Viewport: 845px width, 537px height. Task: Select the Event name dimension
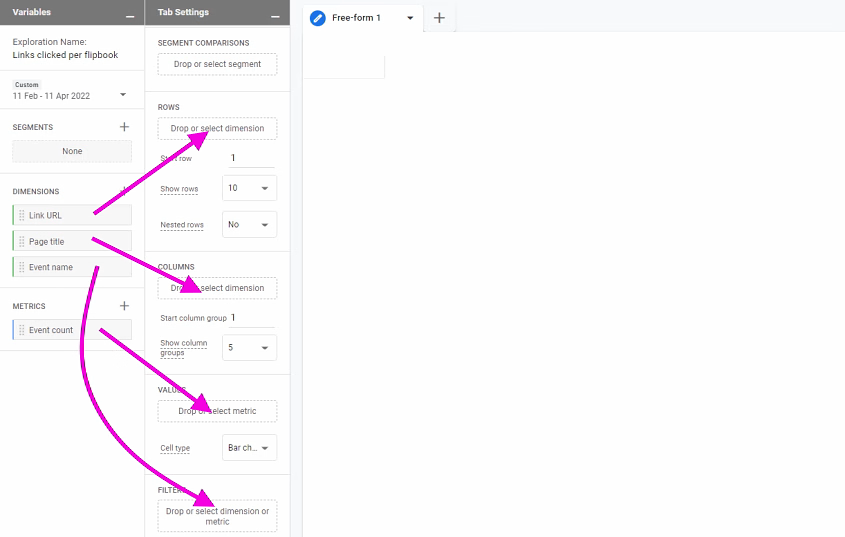(x=72, y=267)
